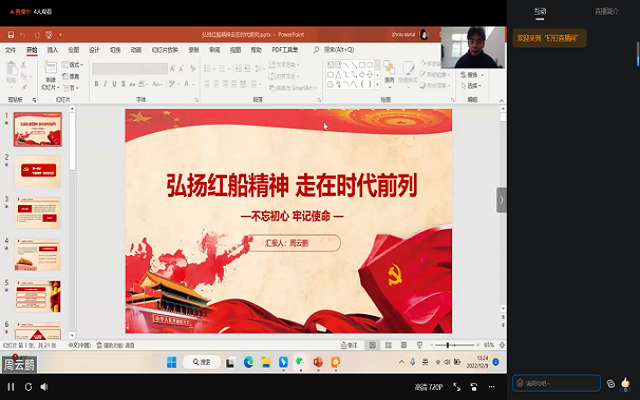The width and height of the screenshot is (640, 400).
Task: Start slideshow from quick access toolbar icon
Action: (x=49, y=35)
